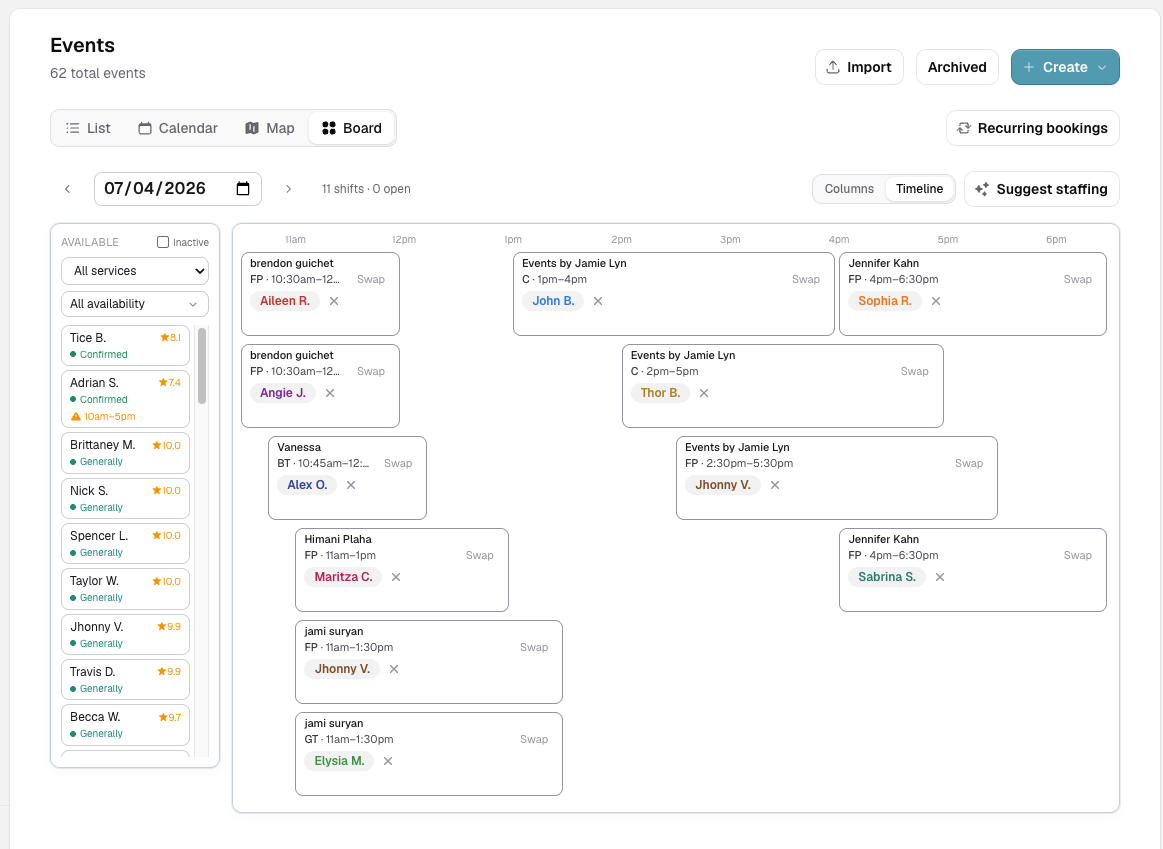Viewport: 1163px width, 849px height.
Task: Open the Map view tab
Action: (x=270, y=128)
